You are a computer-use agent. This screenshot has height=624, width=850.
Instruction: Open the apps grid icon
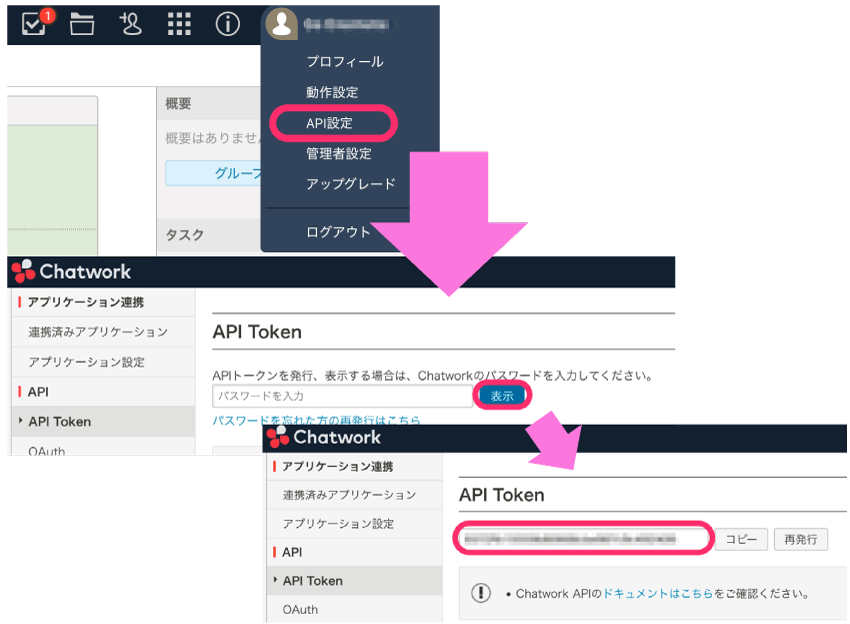coord(179,24)
